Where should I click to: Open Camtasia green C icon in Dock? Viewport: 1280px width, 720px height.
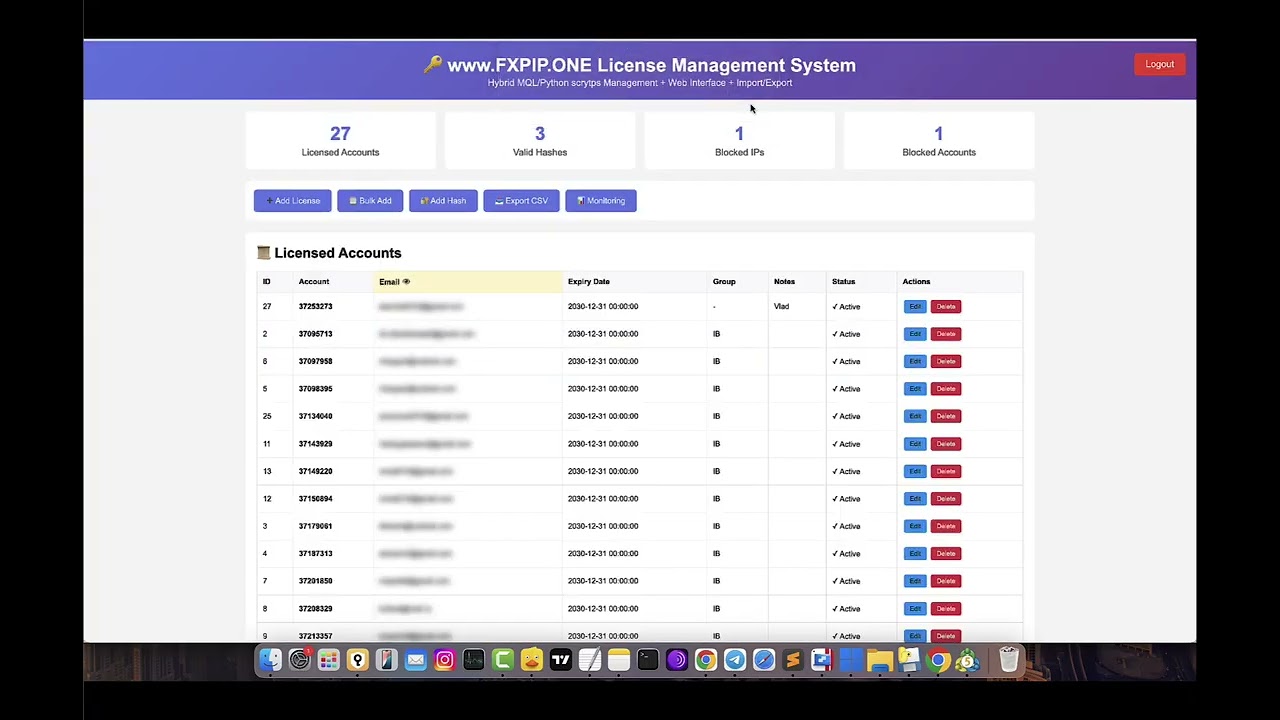tap(502, 660)
